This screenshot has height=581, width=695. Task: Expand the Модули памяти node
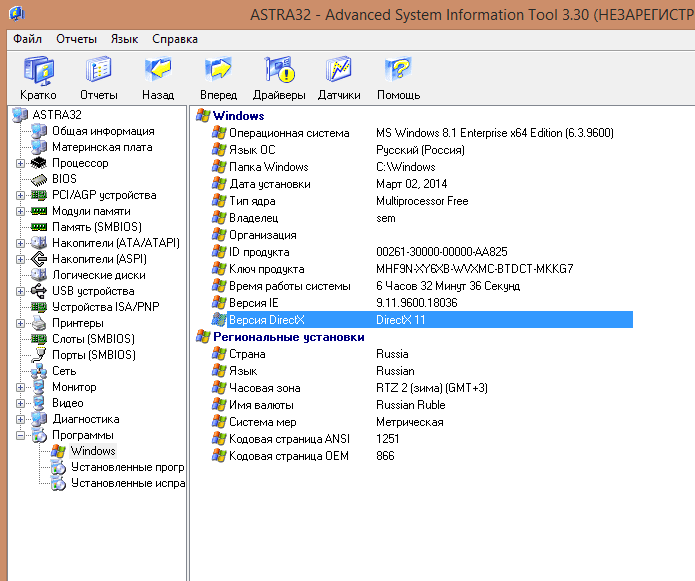[20, 211]
